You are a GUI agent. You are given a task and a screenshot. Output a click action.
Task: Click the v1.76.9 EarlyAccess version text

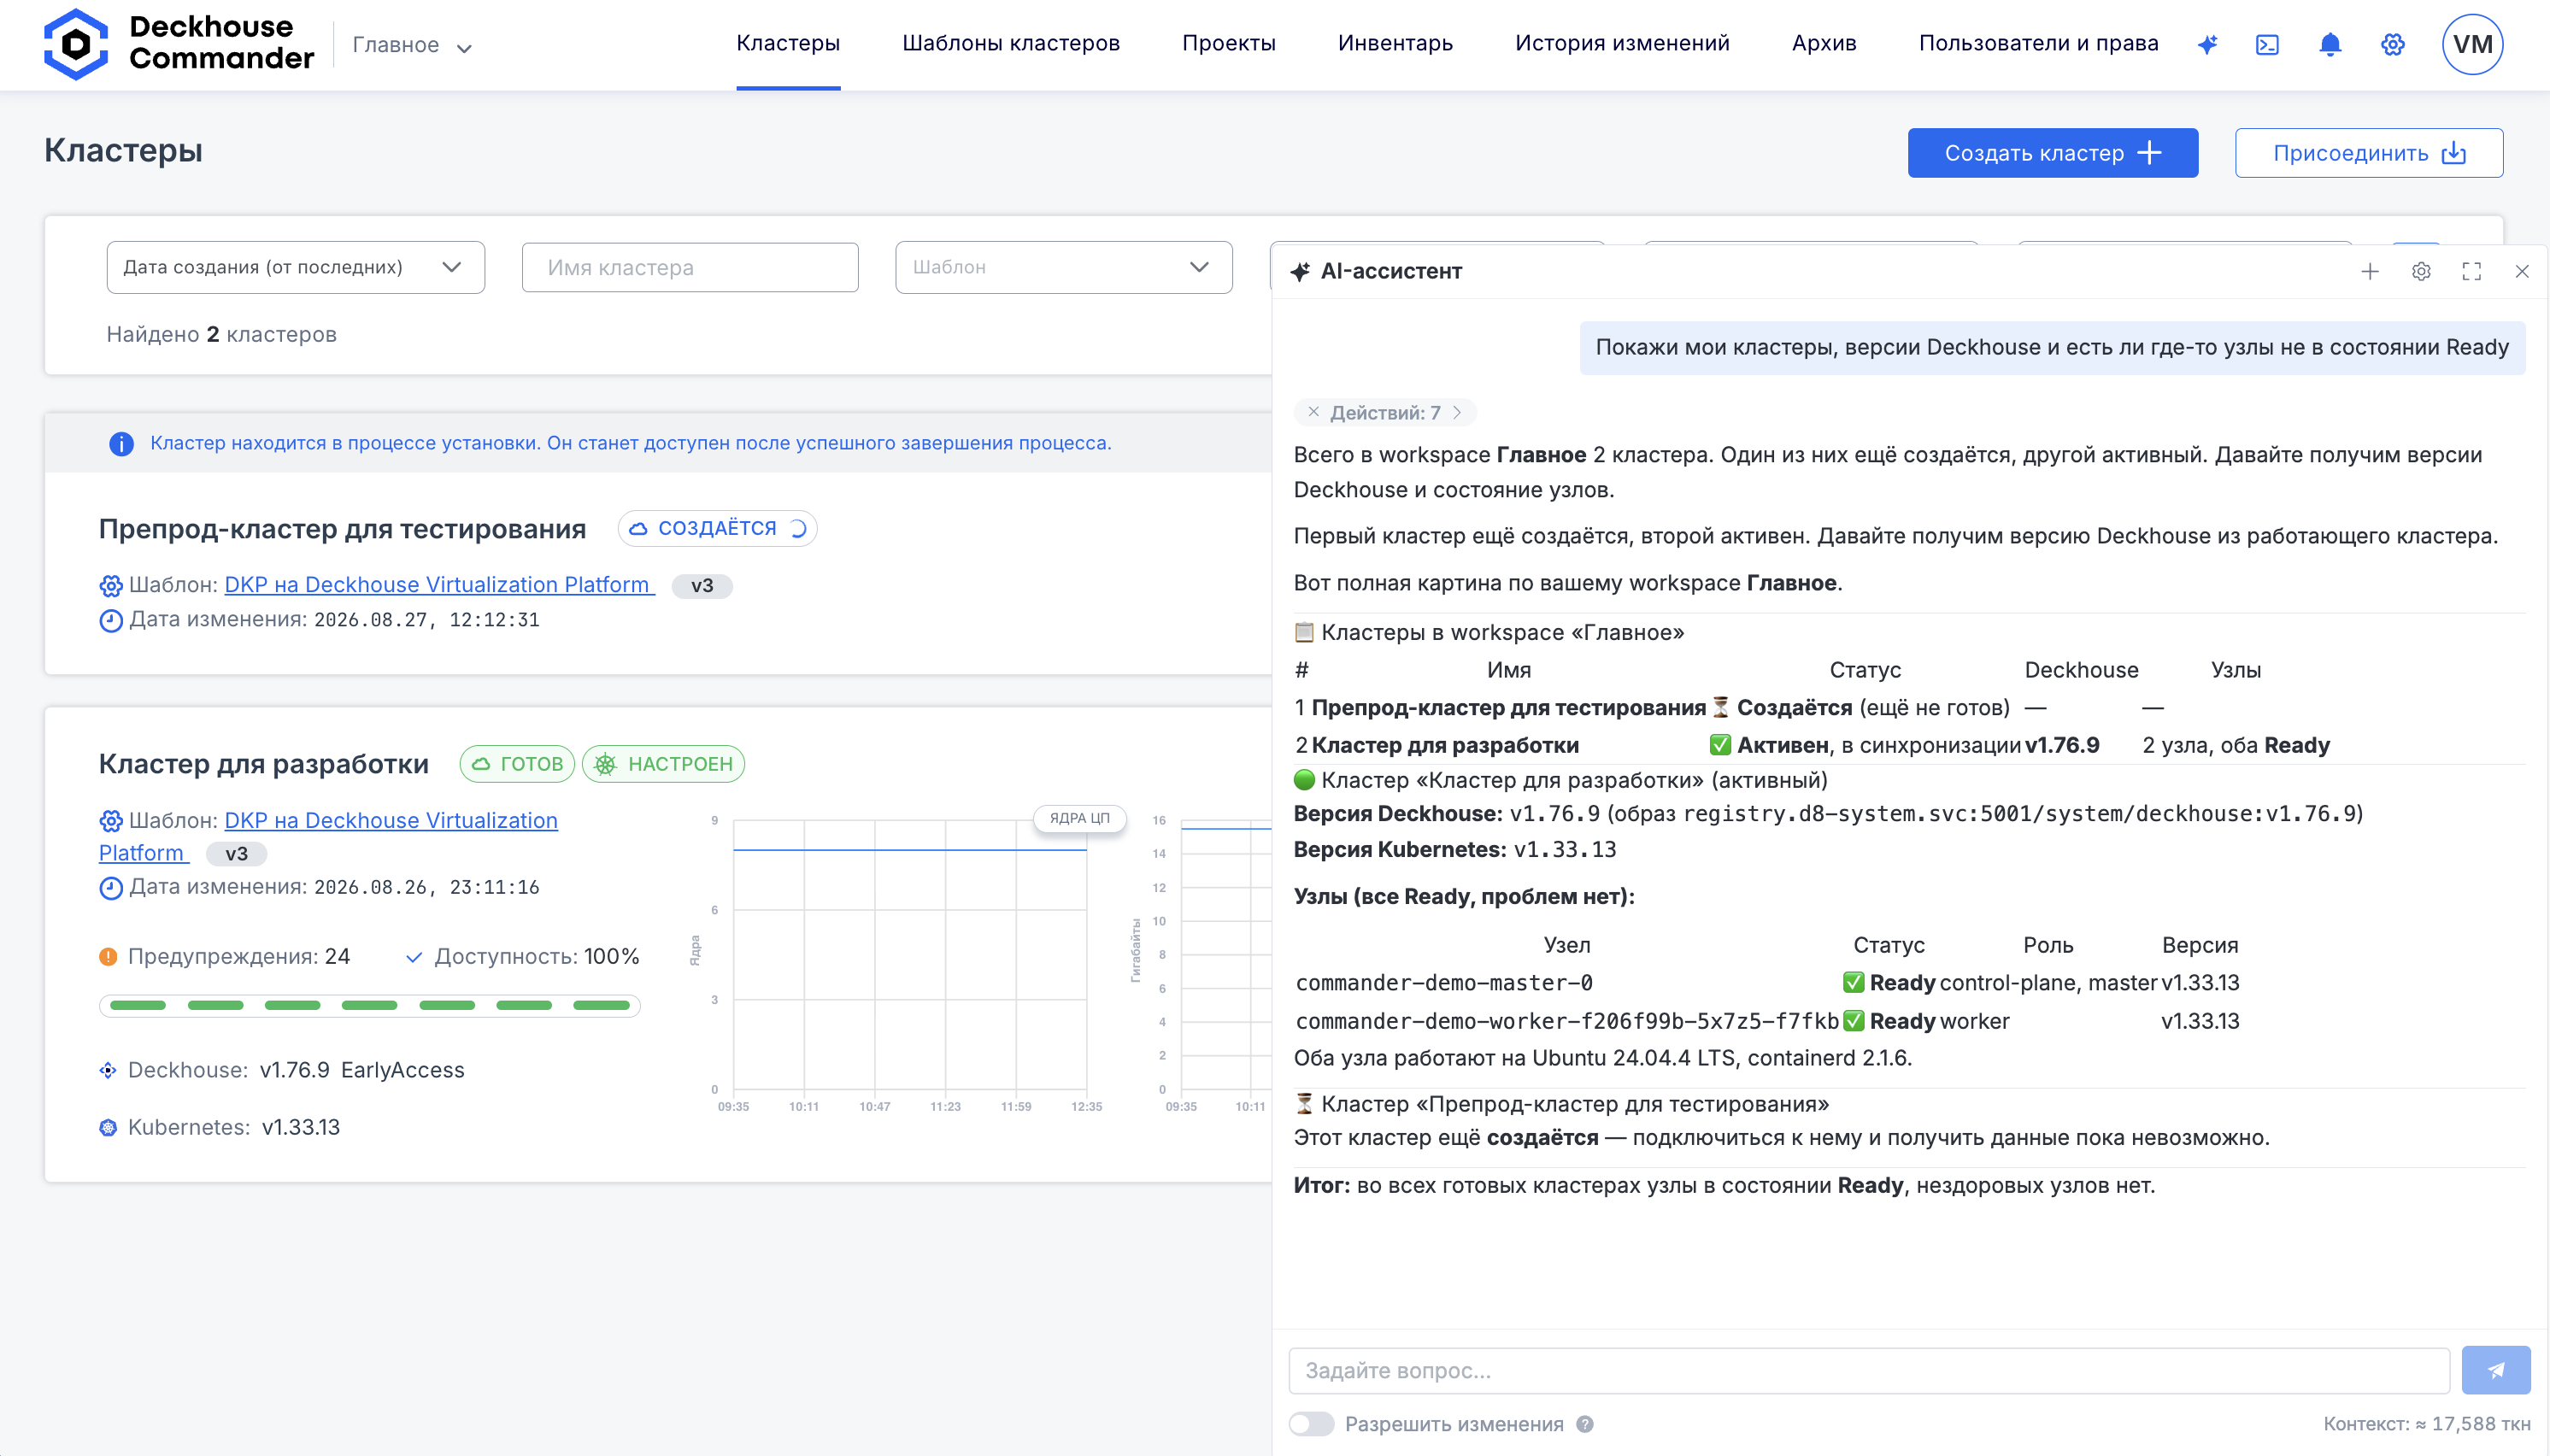point(362,1070)
